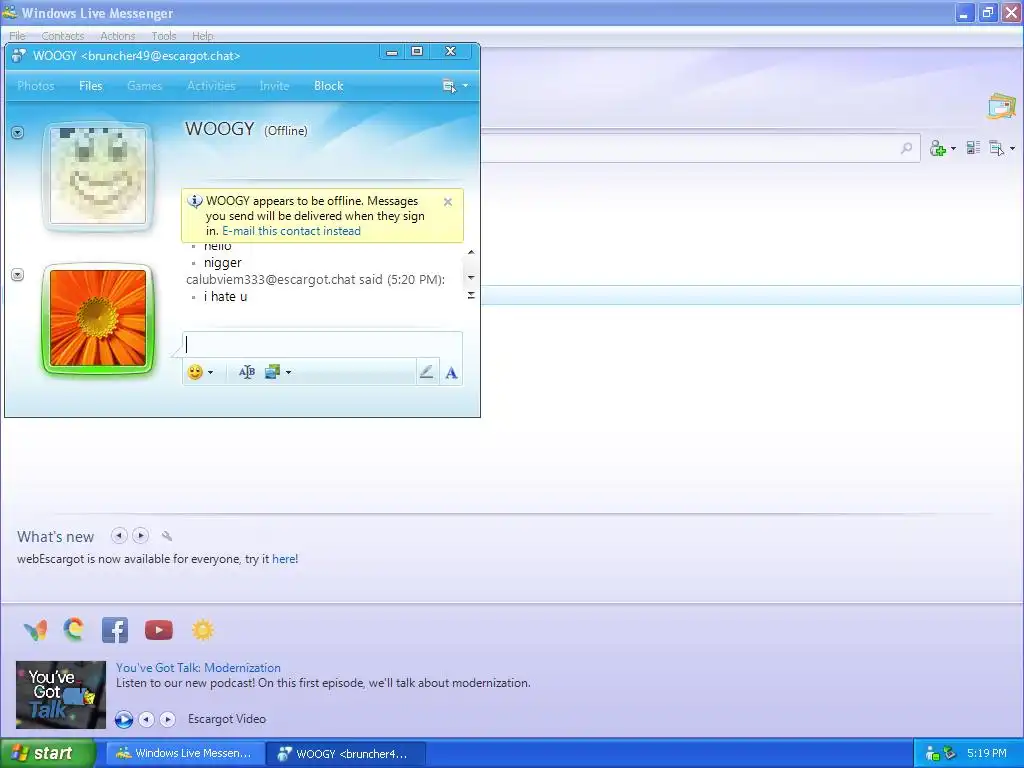Open the Windows start menu
Viewport: 1024px width, 768px height.
(48, 754)
